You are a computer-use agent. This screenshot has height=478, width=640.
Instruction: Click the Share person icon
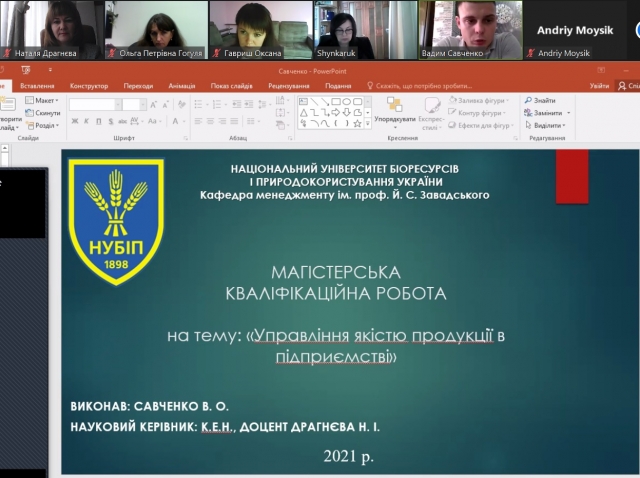pyautogui.click(x=622, y=86)
